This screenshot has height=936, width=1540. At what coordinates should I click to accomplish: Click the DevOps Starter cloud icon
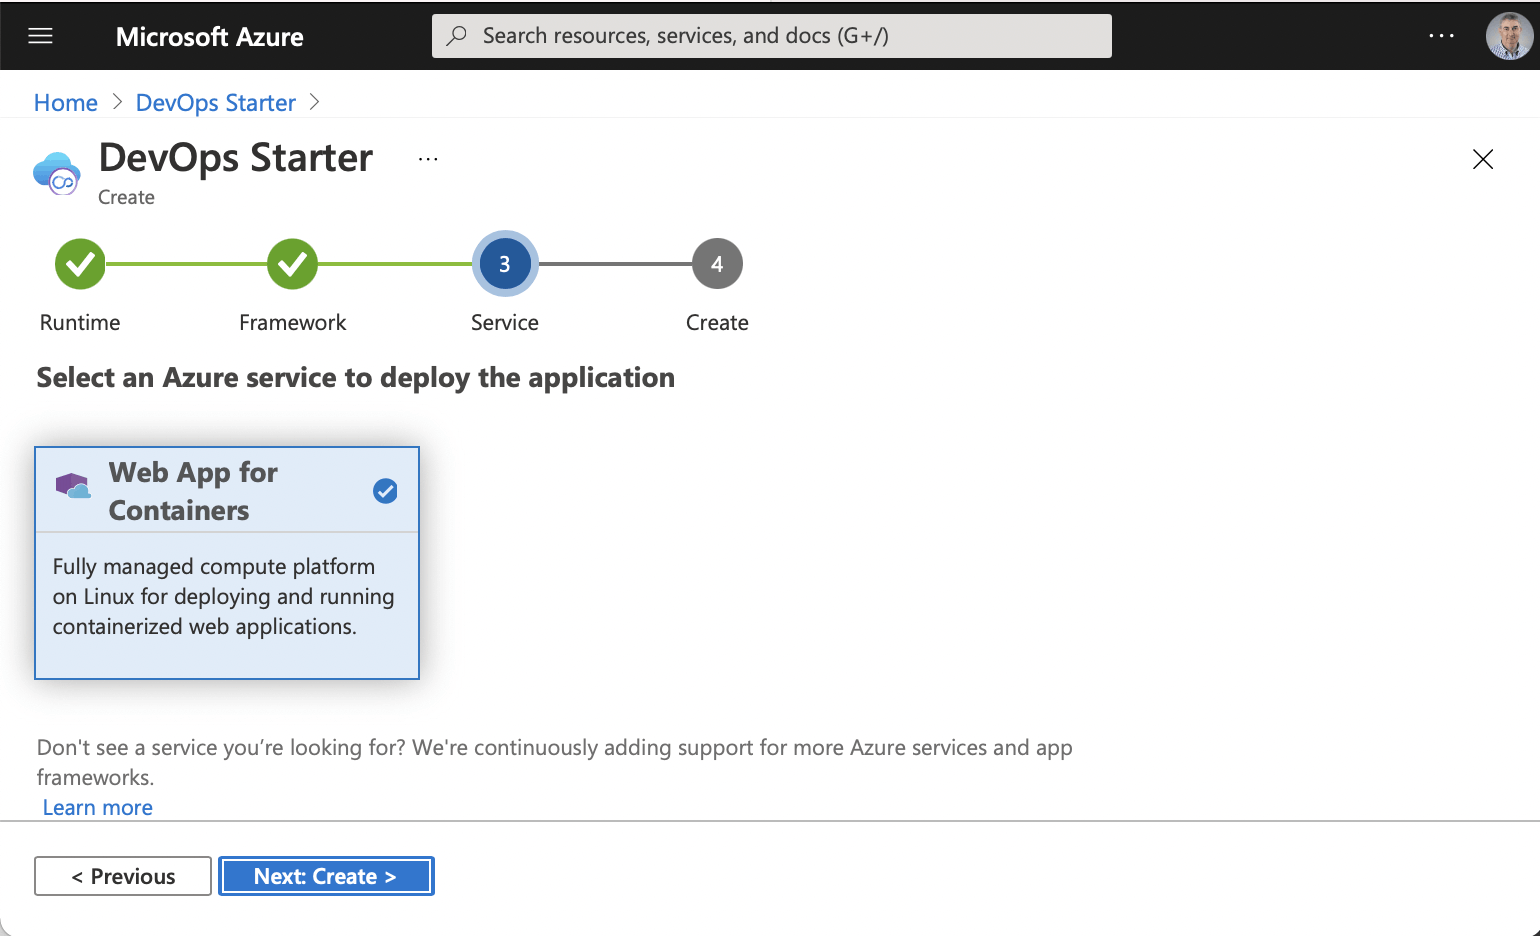pos(57,174)
